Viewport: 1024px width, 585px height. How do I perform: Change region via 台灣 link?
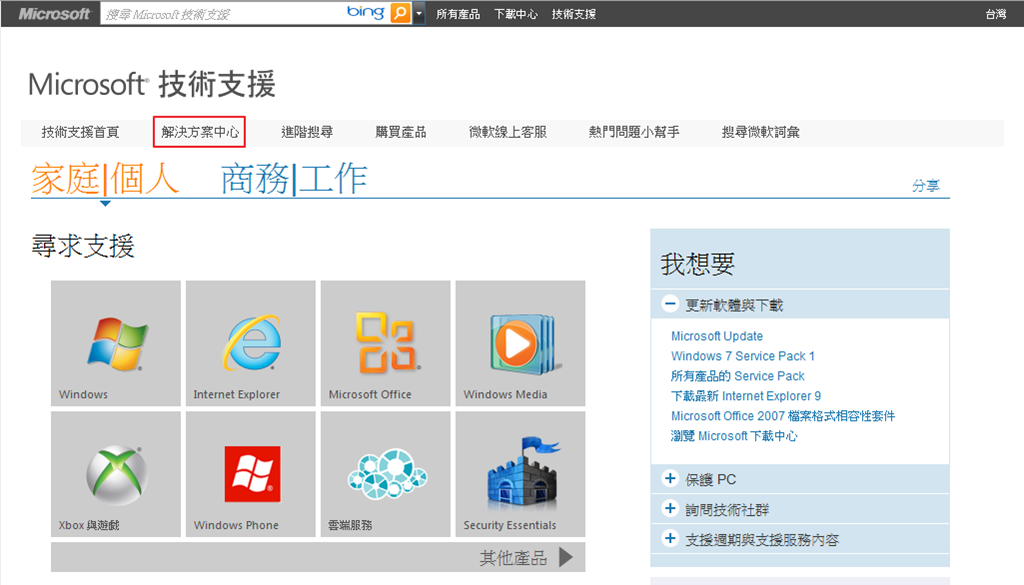click(996, 14)
